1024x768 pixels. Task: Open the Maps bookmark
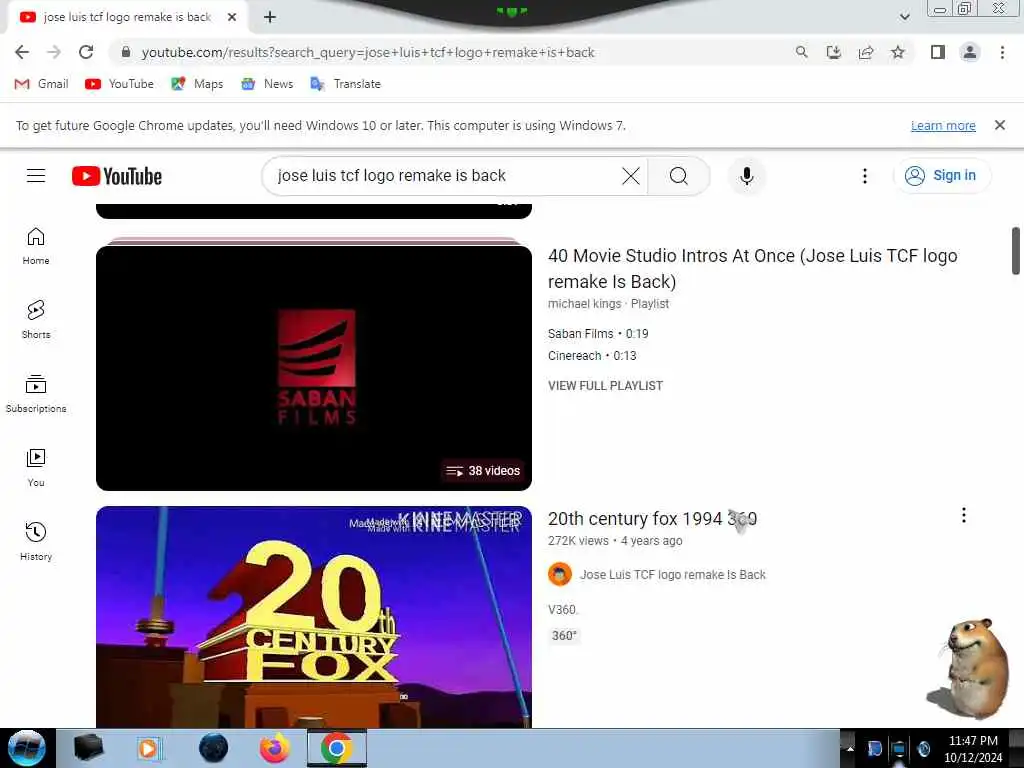pos(197,84)
